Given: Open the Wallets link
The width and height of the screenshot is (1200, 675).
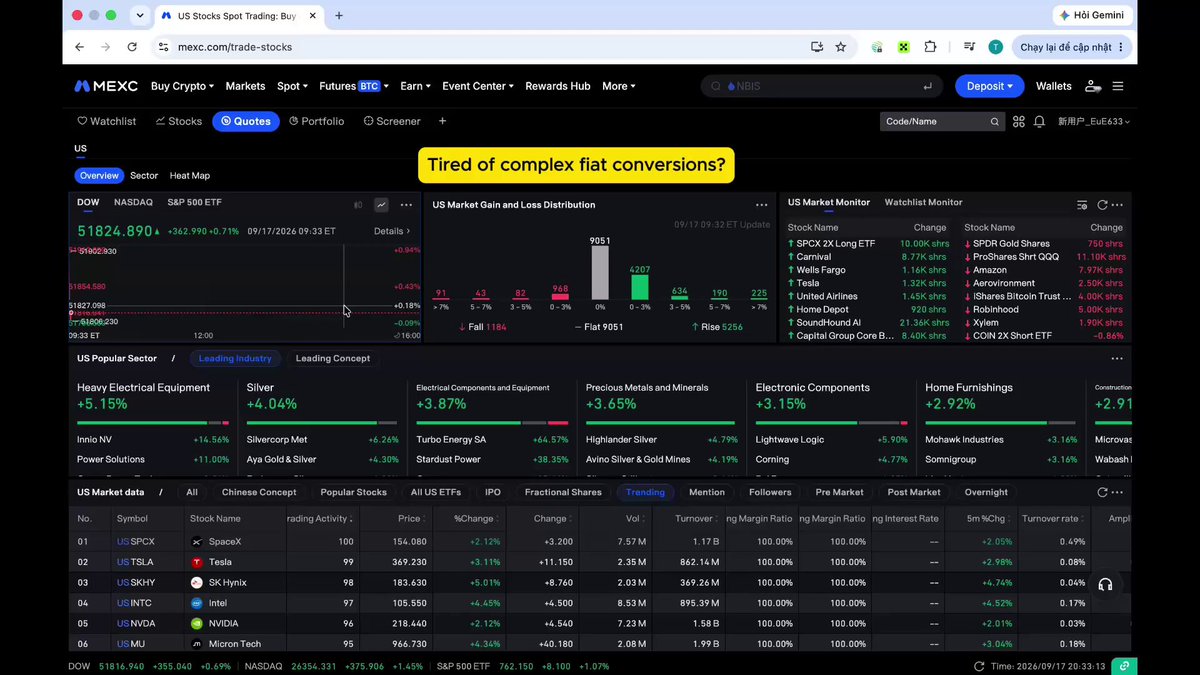Looking at the screenshot, I should tap(1054, 86).
